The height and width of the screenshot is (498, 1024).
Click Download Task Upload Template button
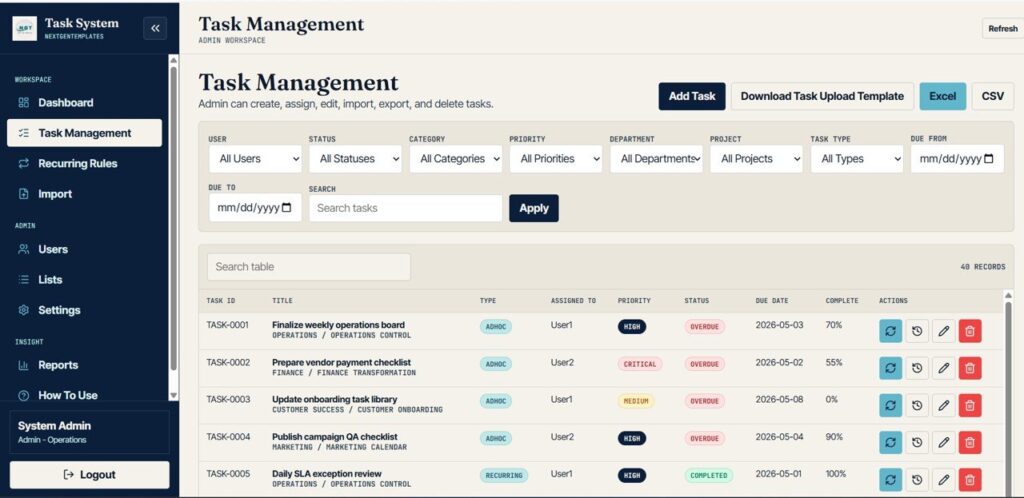pyautogui.click(x=822, y=96)
